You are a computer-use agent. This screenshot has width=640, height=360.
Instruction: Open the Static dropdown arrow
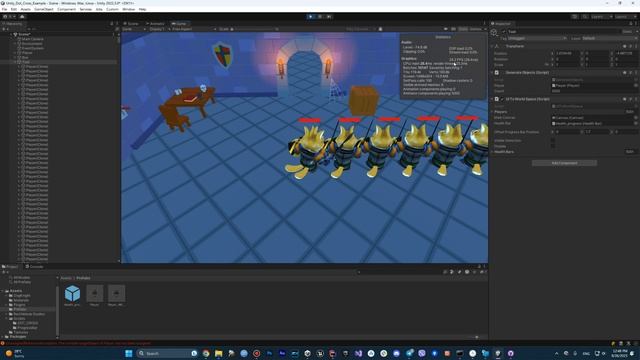(636, 31)
